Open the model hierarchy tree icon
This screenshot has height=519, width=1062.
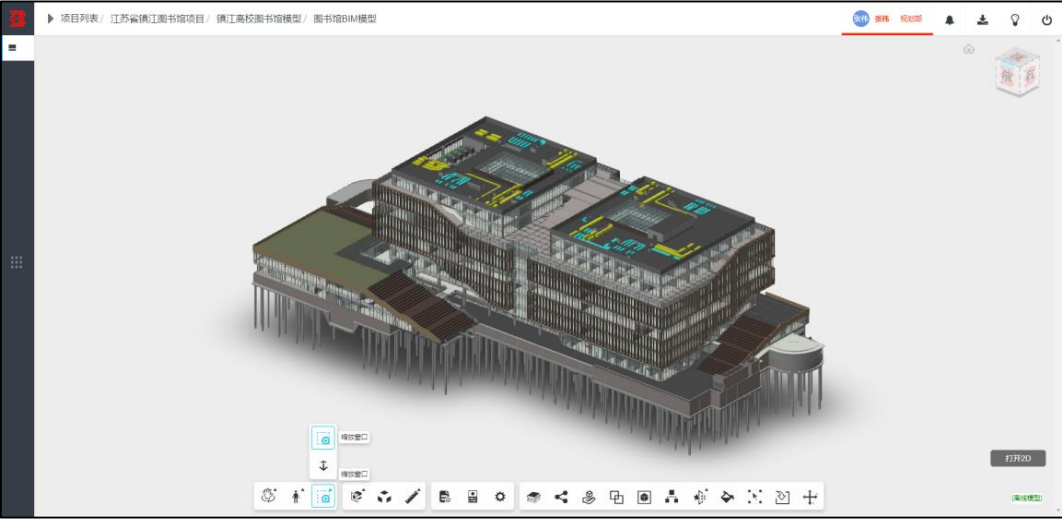(x=672, y=497)
